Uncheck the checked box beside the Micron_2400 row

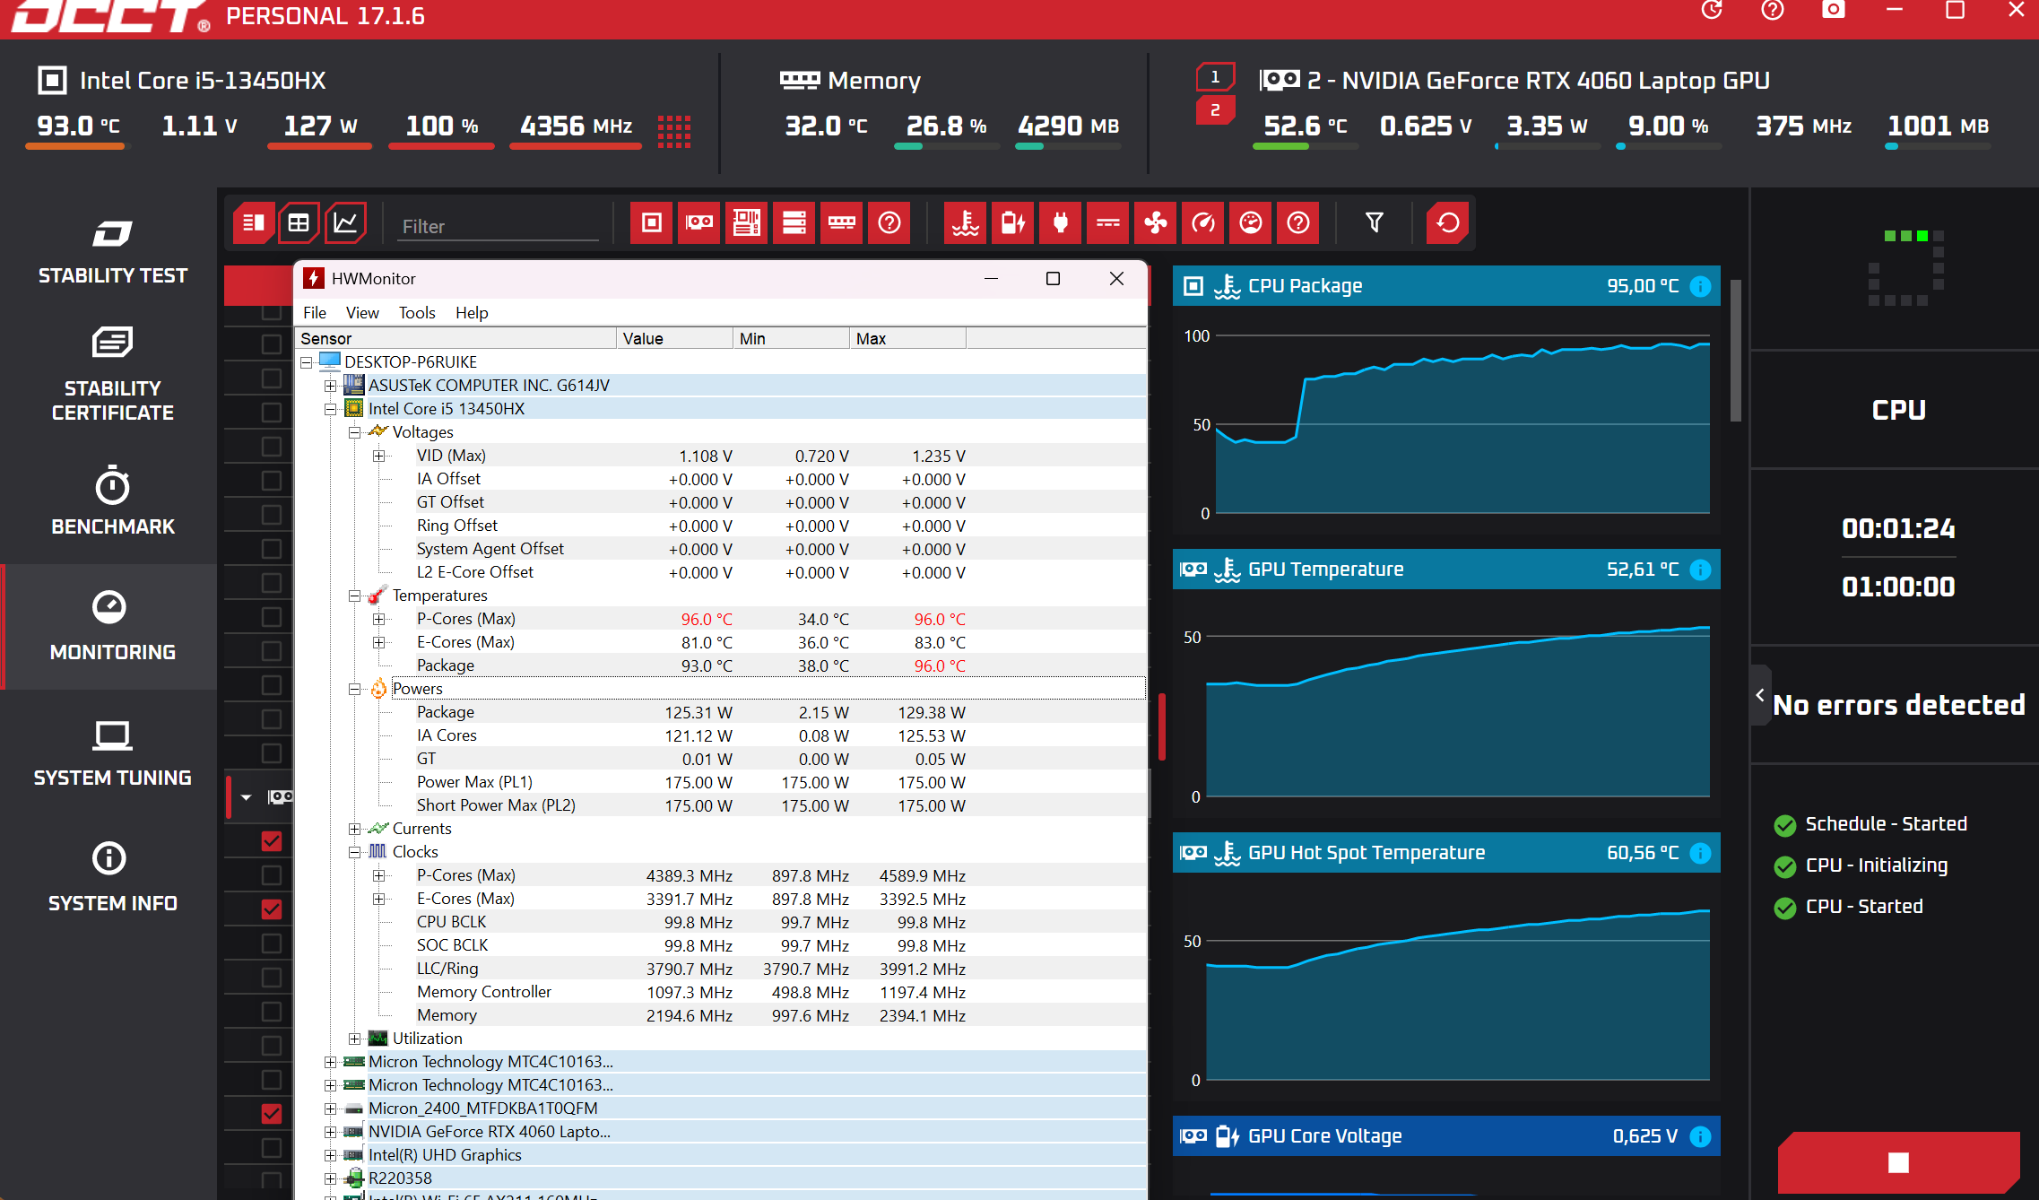click(x=271, y=1113)
